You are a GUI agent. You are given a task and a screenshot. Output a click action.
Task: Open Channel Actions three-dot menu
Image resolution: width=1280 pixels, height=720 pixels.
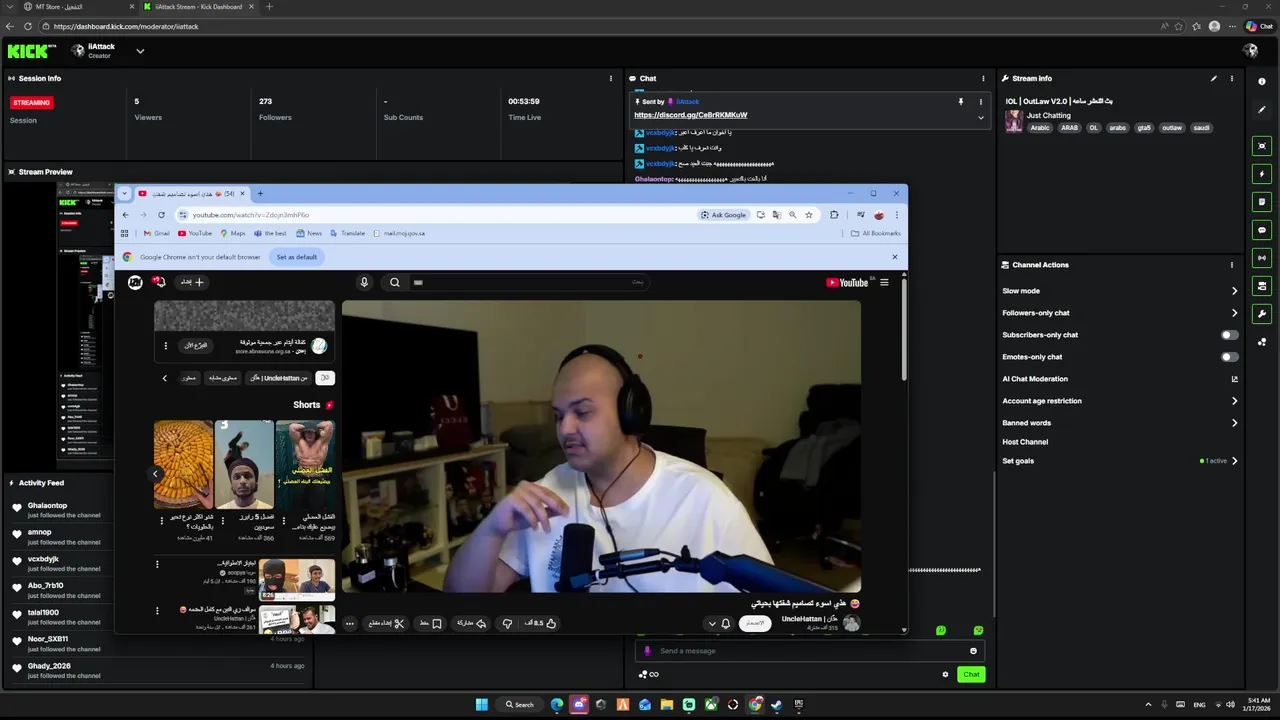1232,265
